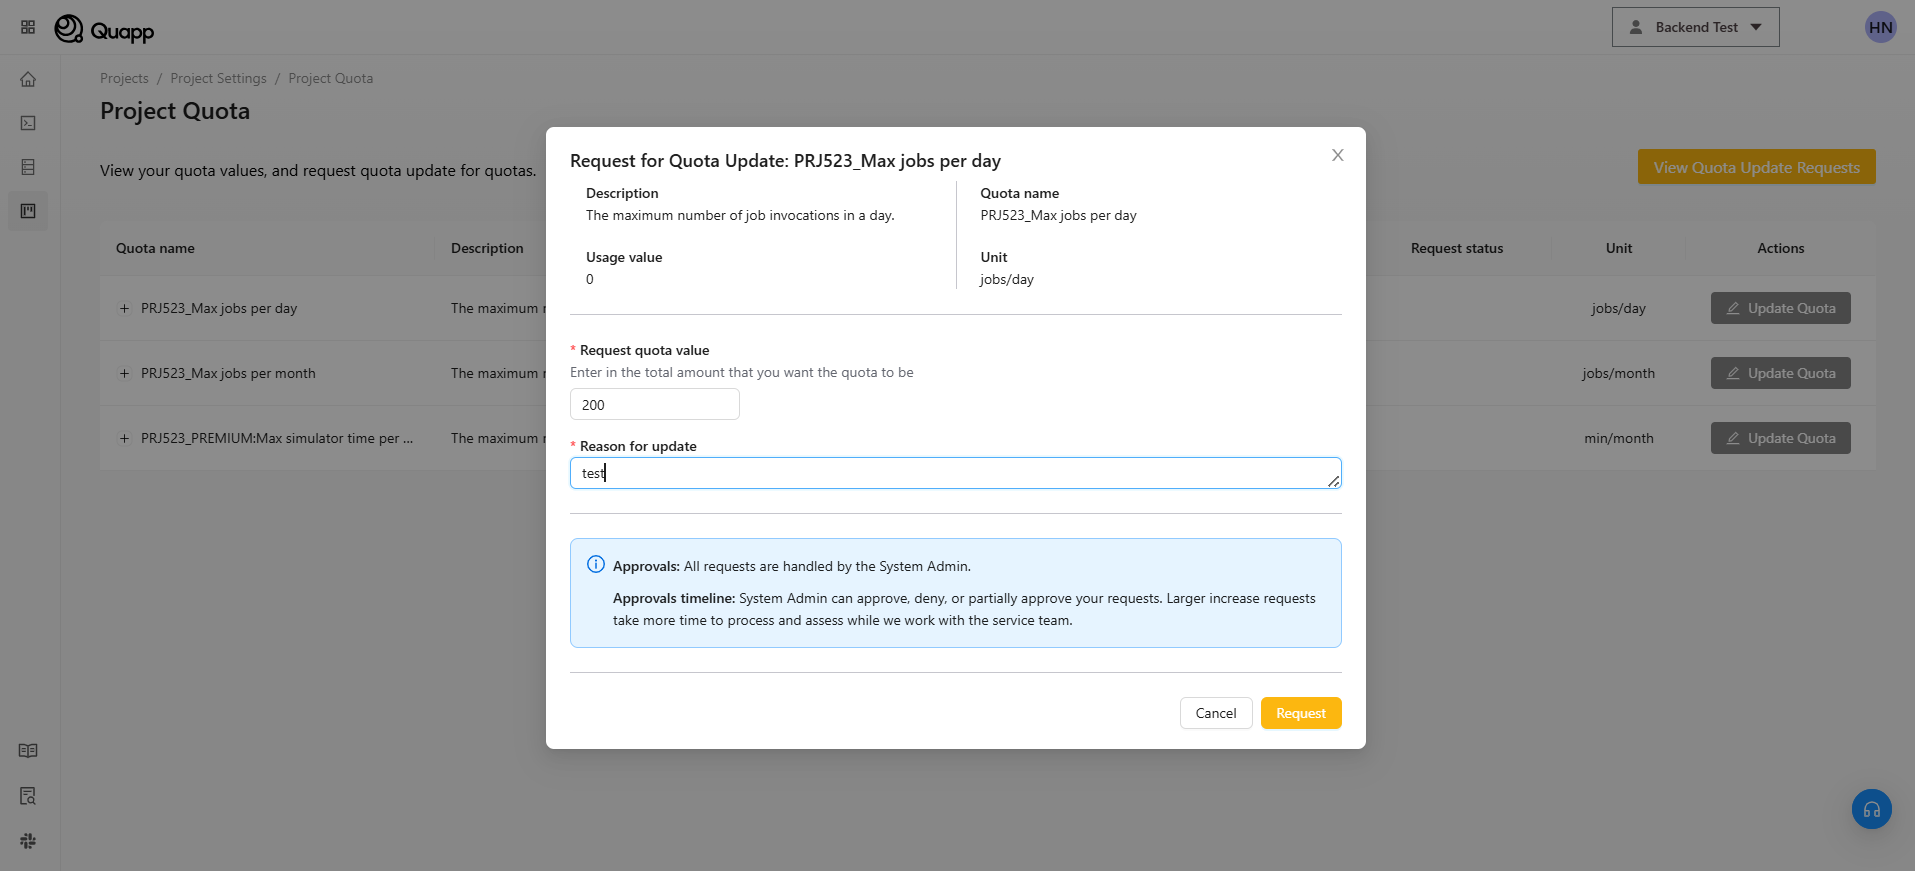The height and width of the screenshot is (871, 1915).
Task: Expand the PRJ523_PREMIUM simulator time row
Action: click(125, 438)
